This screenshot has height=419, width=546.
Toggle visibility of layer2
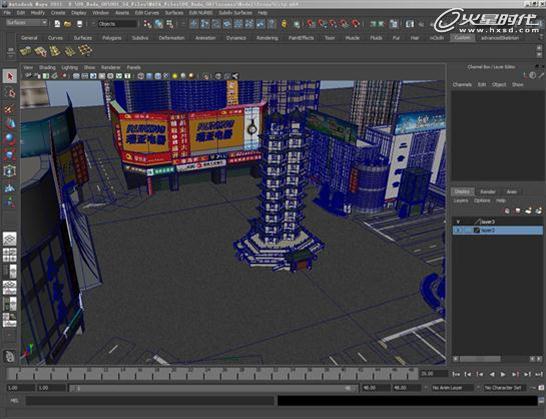tap(458, 230)
